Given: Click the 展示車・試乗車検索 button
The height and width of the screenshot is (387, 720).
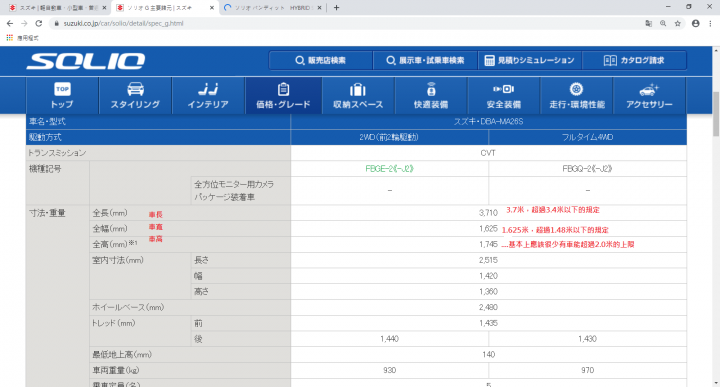Looking at the screenshot, I should pyautogui.click(x=425, y=60).
